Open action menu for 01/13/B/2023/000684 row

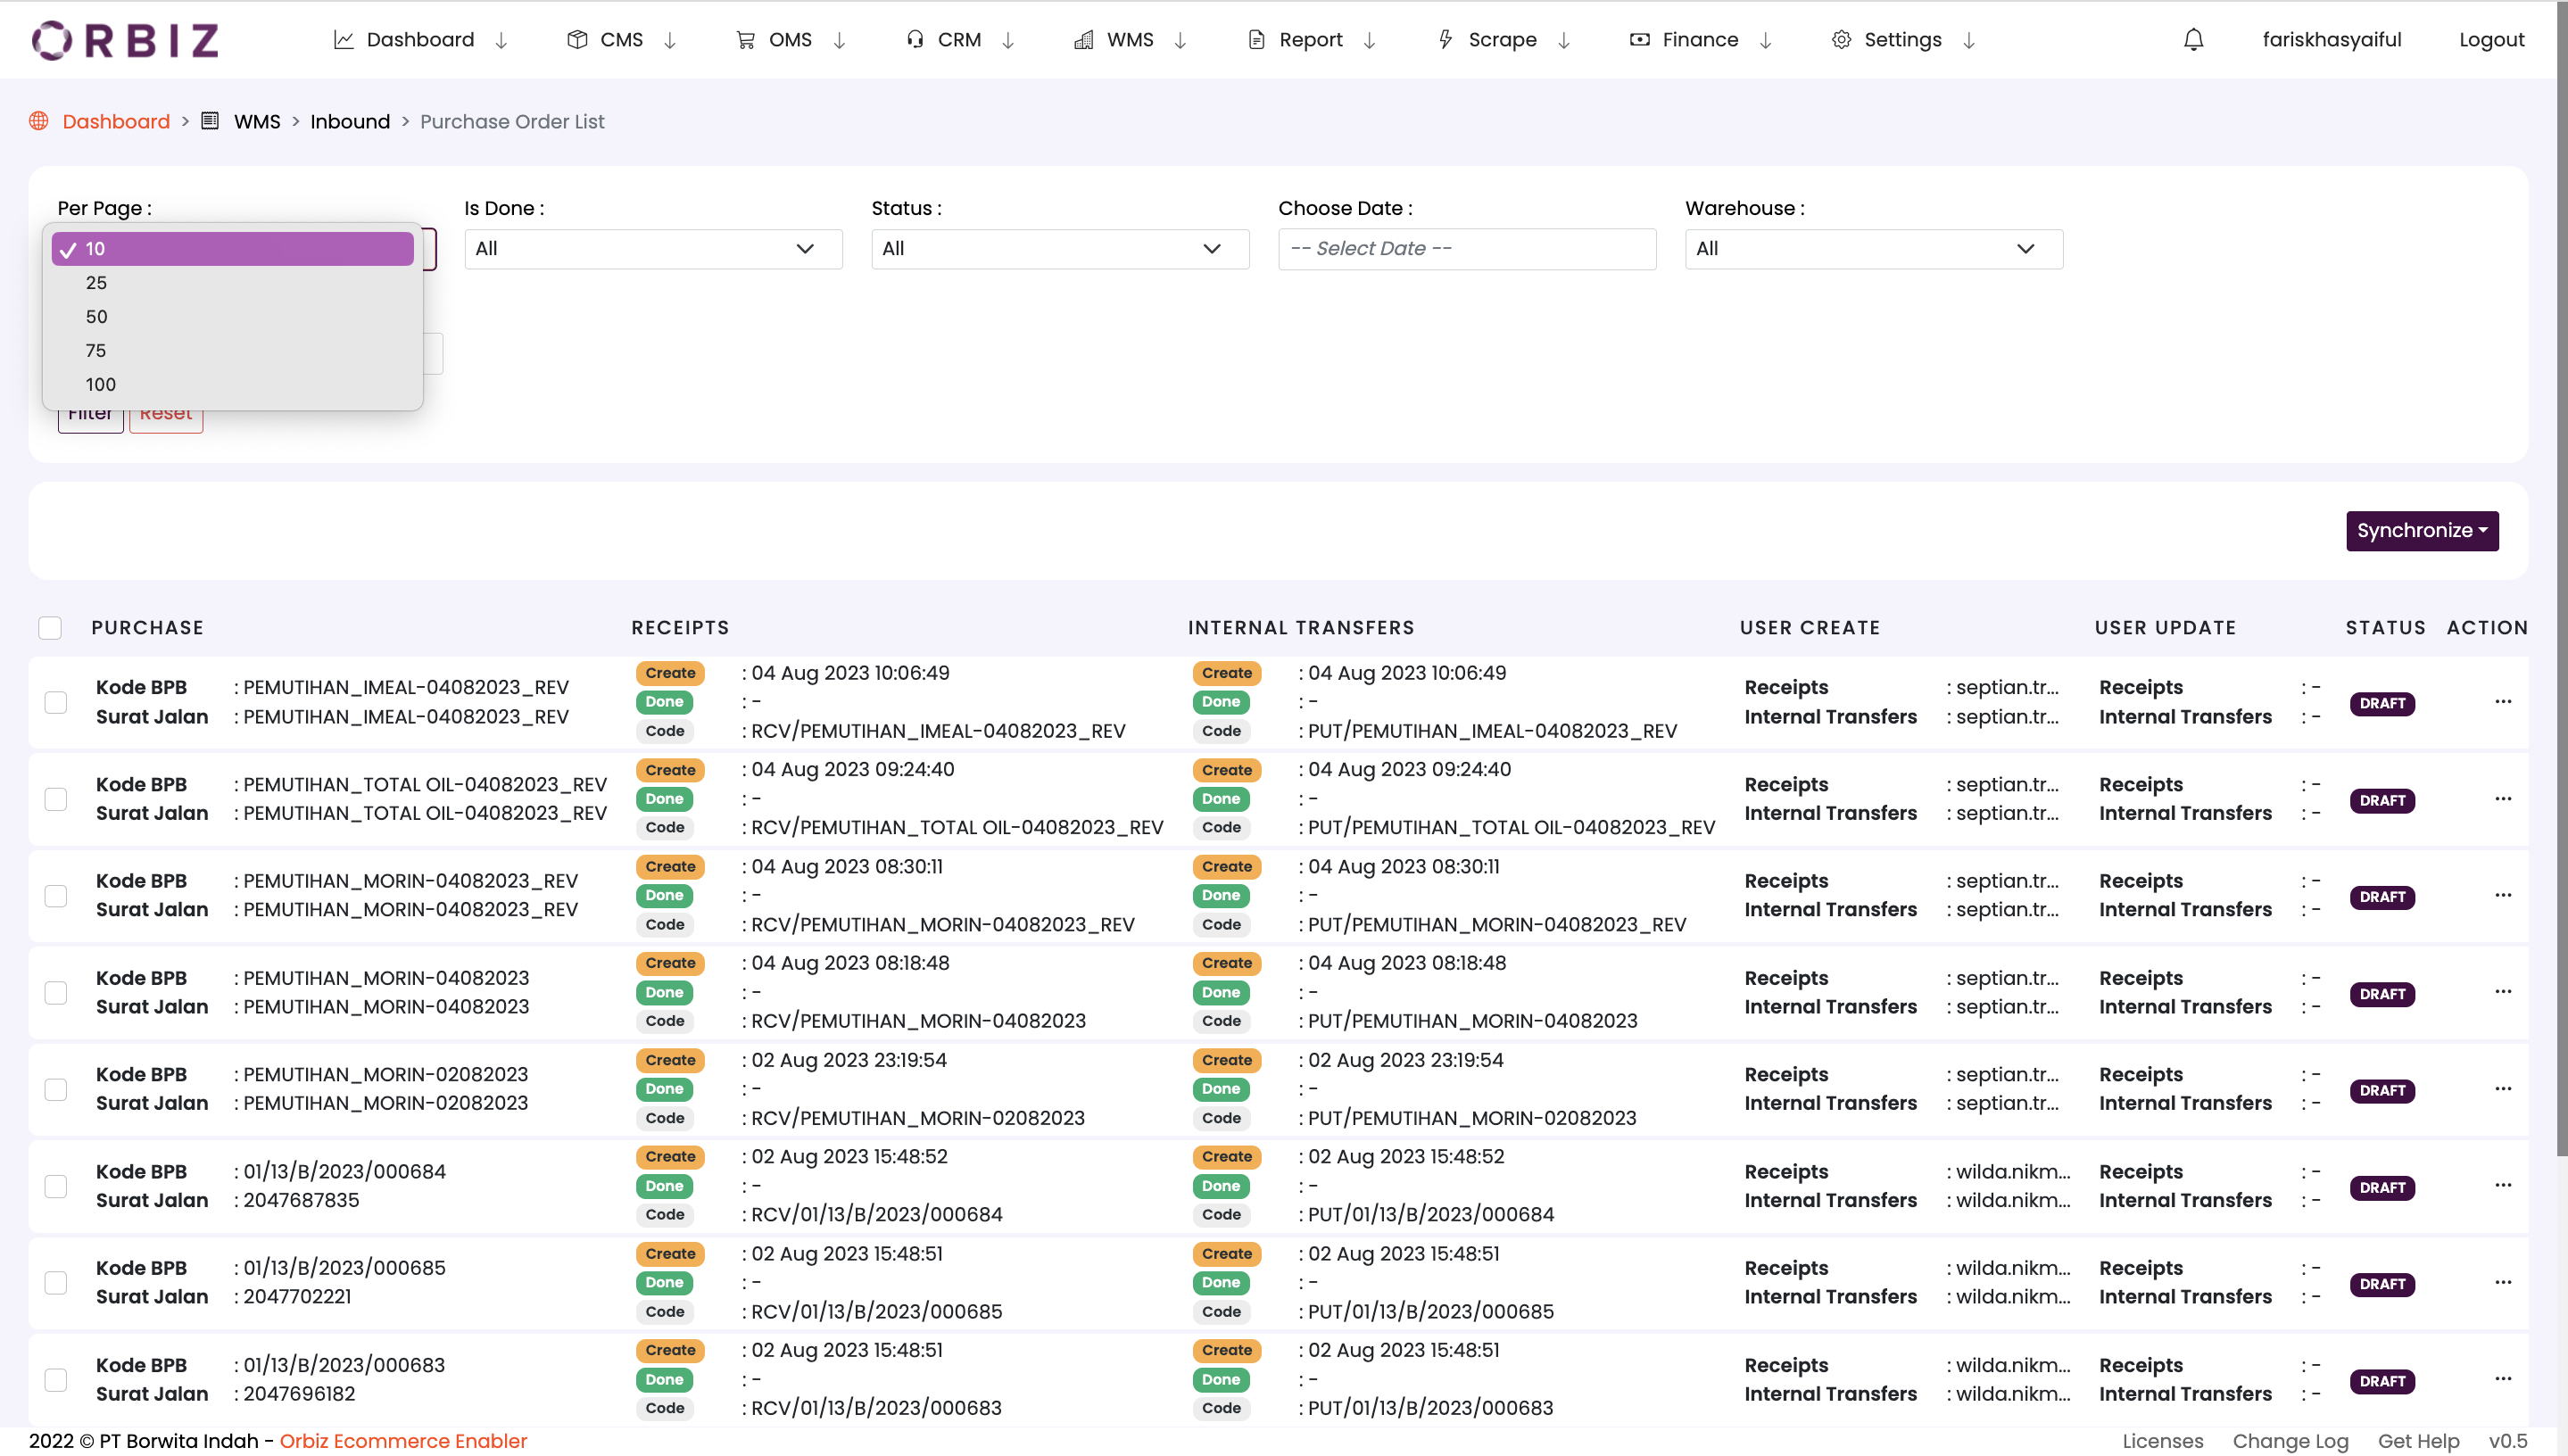click(x=2503, y=1185)
